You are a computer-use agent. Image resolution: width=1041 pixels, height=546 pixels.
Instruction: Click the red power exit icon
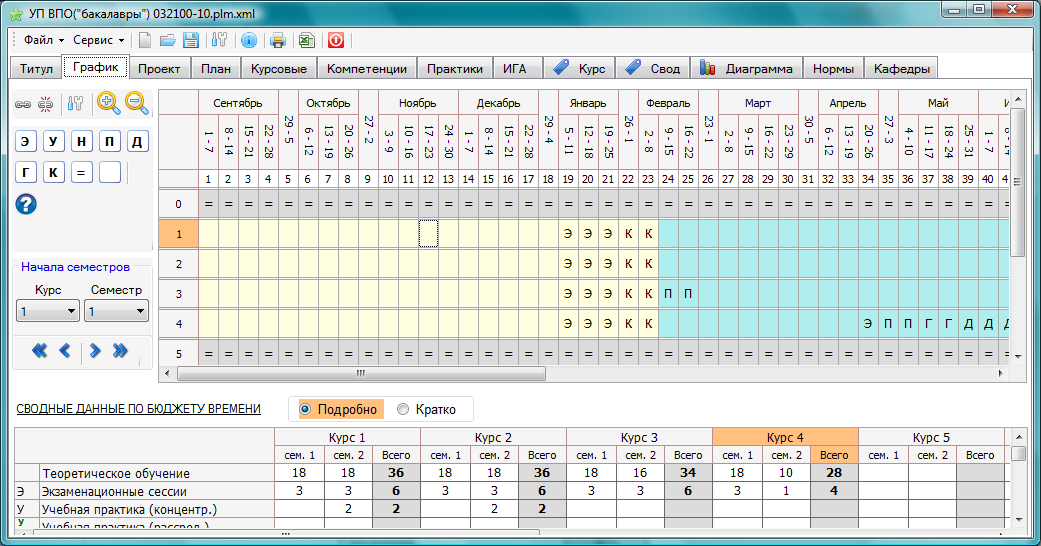pyautogui.click(x=336, y=41)
